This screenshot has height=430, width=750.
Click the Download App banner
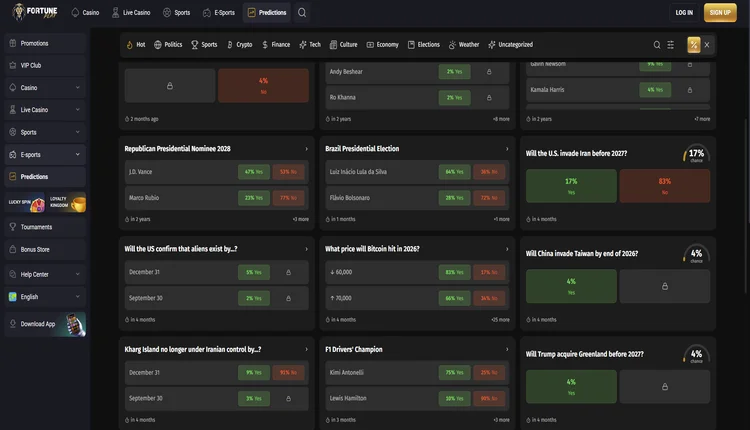[45, 324]
